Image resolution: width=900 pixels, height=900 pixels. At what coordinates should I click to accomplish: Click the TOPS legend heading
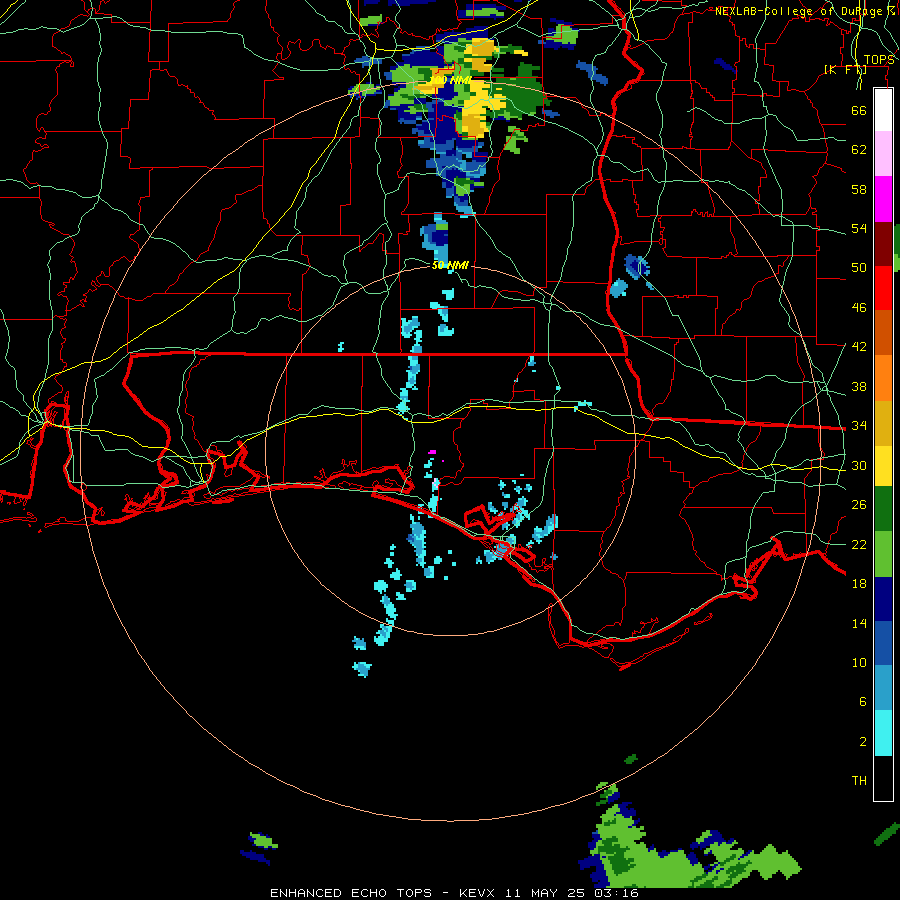coord(879,60)
